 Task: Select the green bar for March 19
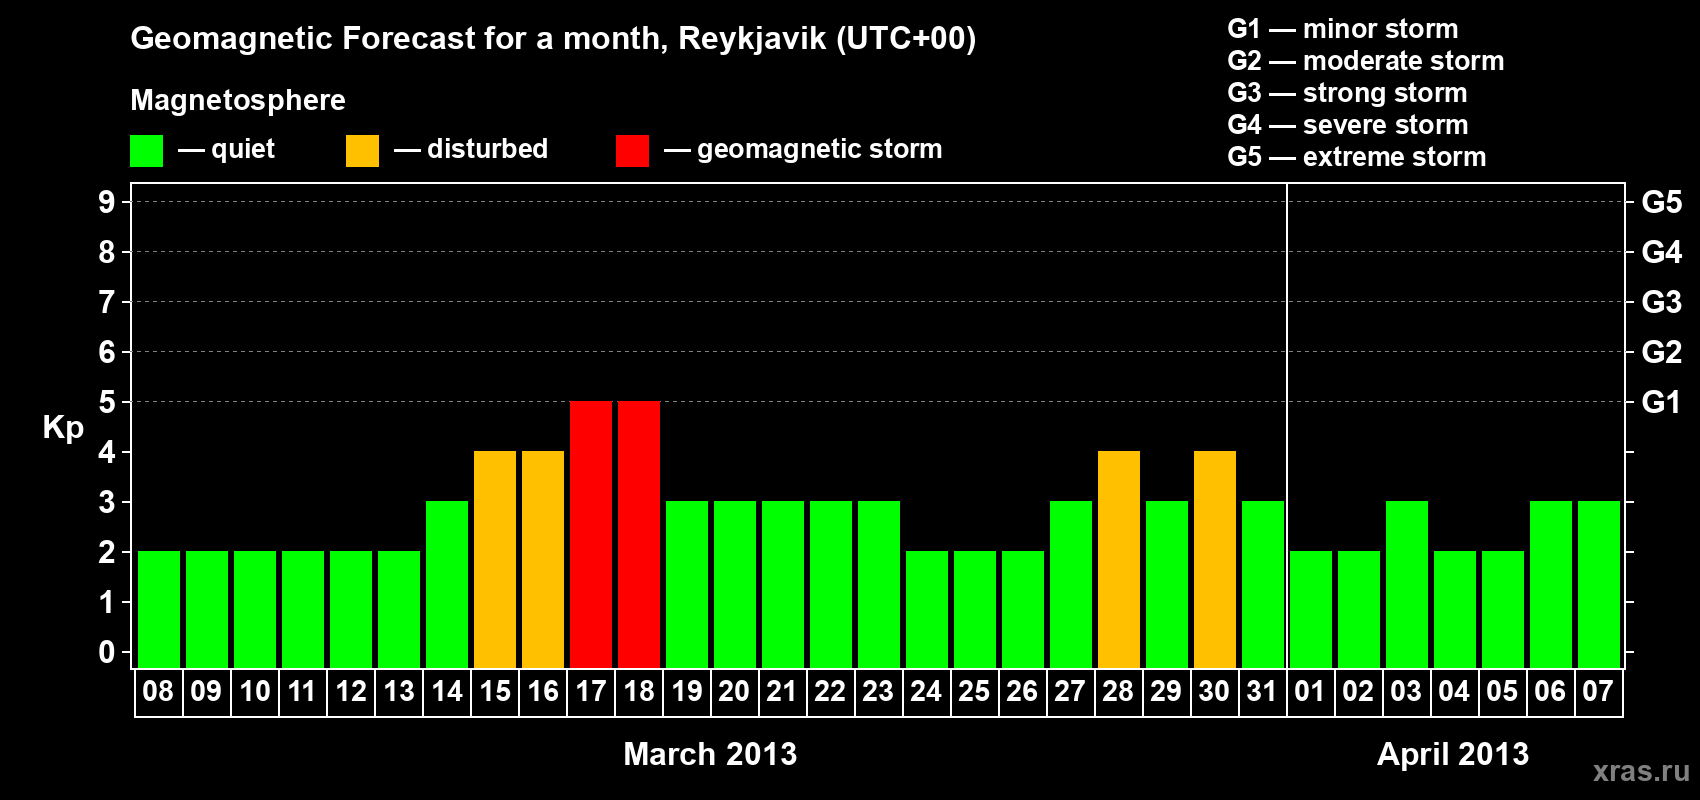pyautogui.click(x=687, y=584)
